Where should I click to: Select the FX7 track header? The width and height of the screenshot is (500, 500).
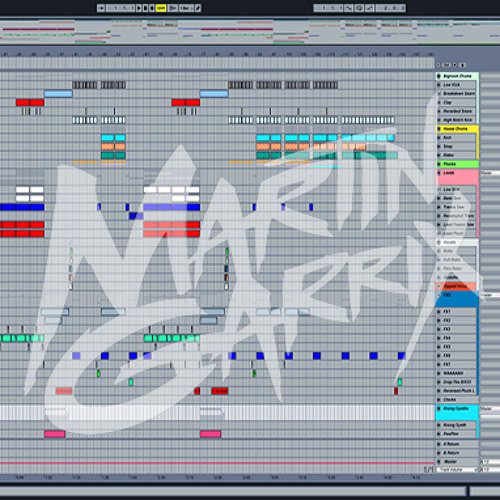456,364
